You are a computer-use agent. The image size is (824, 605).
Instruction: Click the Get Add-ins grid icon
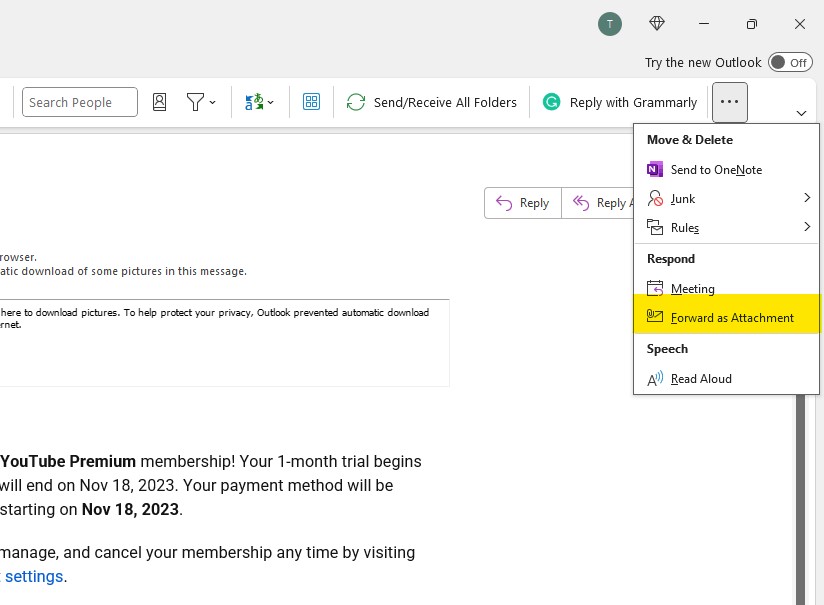(x=311, y=102)
